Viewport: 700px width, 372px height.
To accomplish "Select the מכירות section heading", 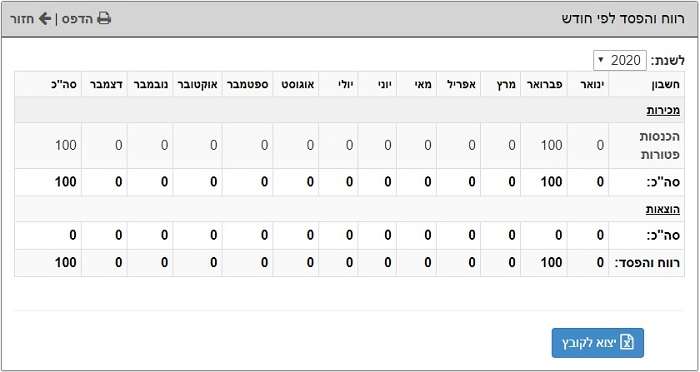I will 663,111.
